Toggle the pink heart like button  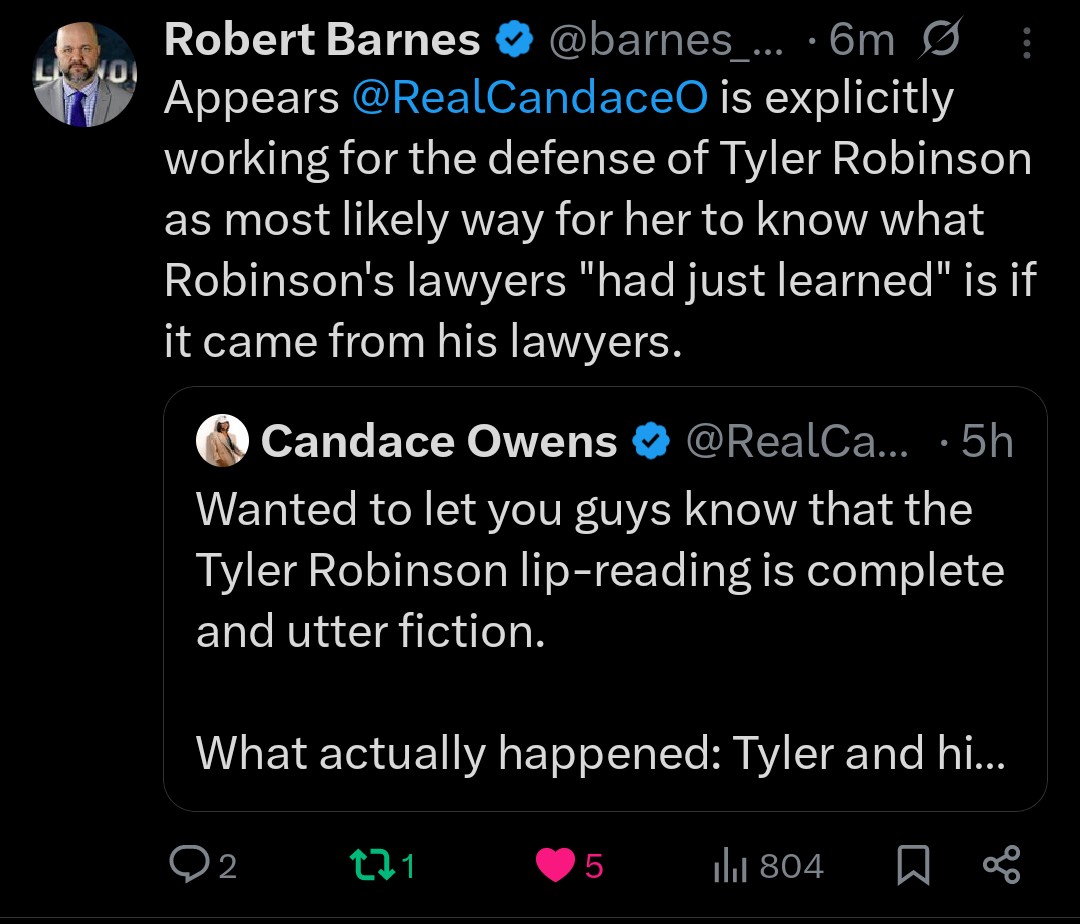pos(556,865)
